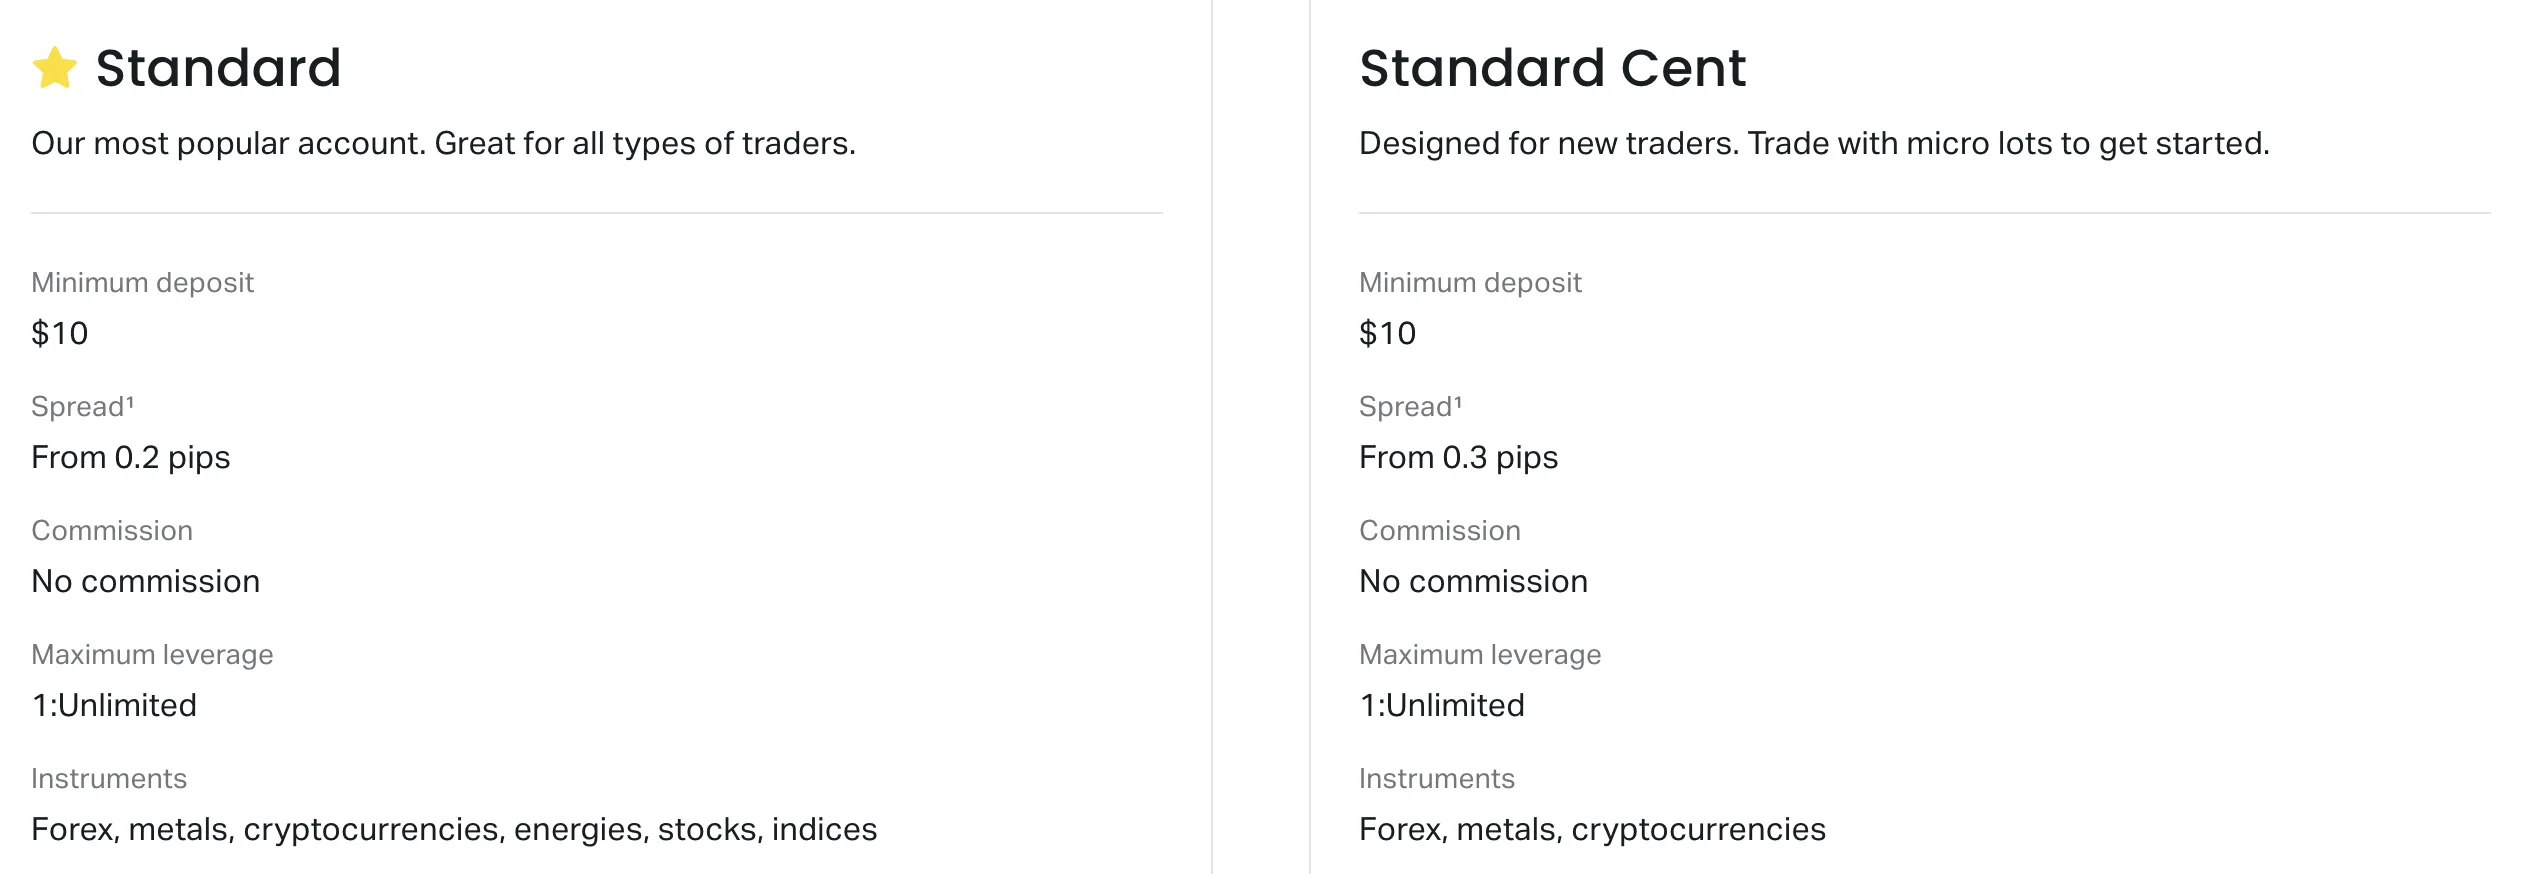2524x874 pixels.
Task: Click the $10 value under Standard Cent
Action: coord(1387,333)
